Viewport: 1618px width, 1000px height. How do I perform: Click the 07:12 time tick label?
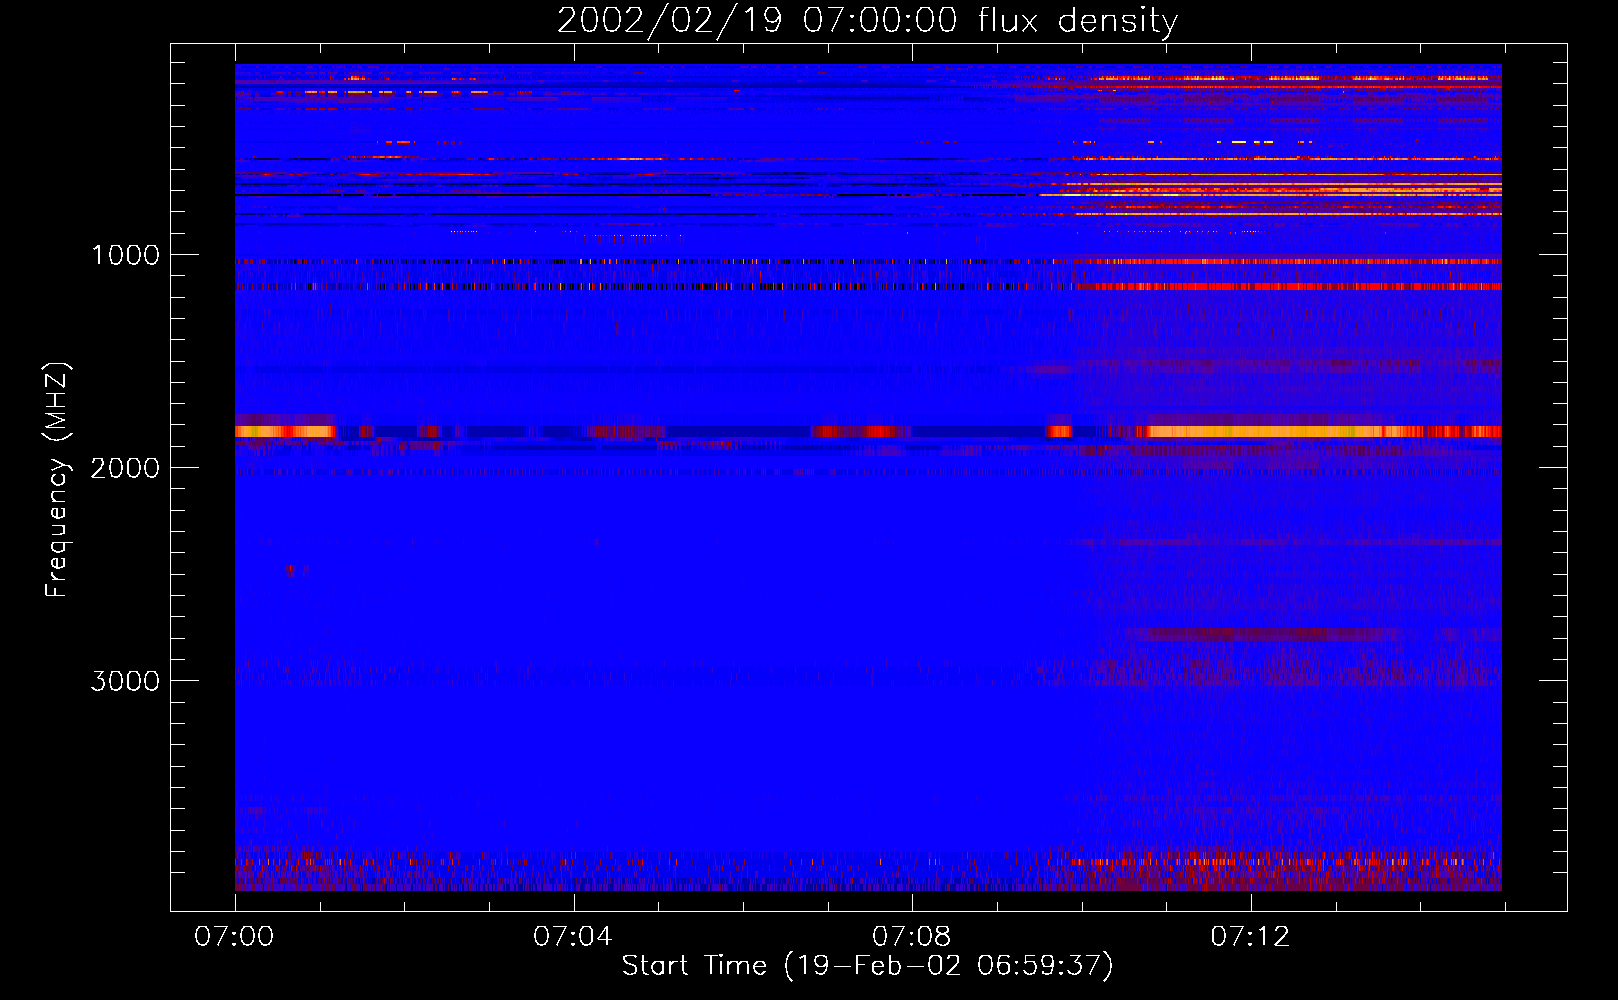point(1250,937)
